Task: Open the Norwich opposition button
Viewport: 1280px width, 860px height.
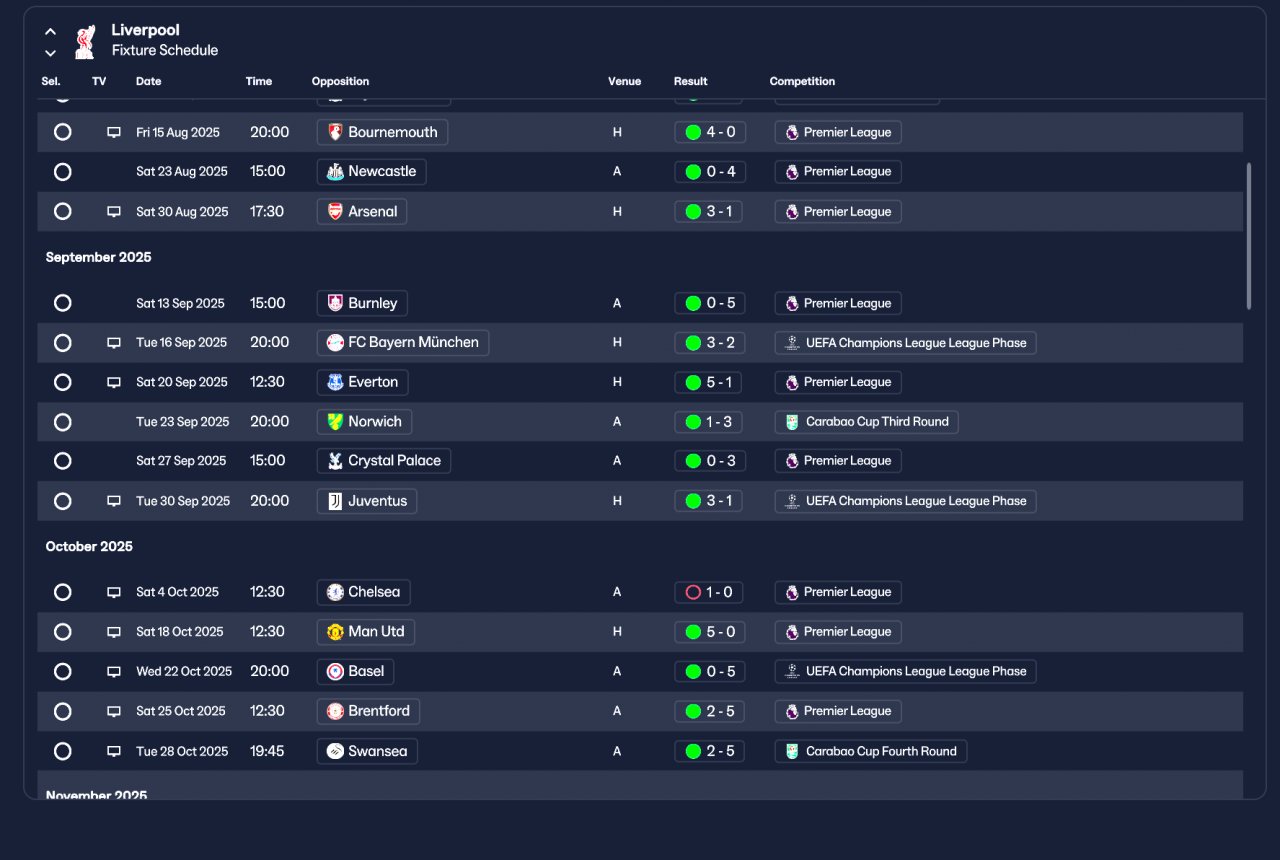Action: tap(364, 422)
